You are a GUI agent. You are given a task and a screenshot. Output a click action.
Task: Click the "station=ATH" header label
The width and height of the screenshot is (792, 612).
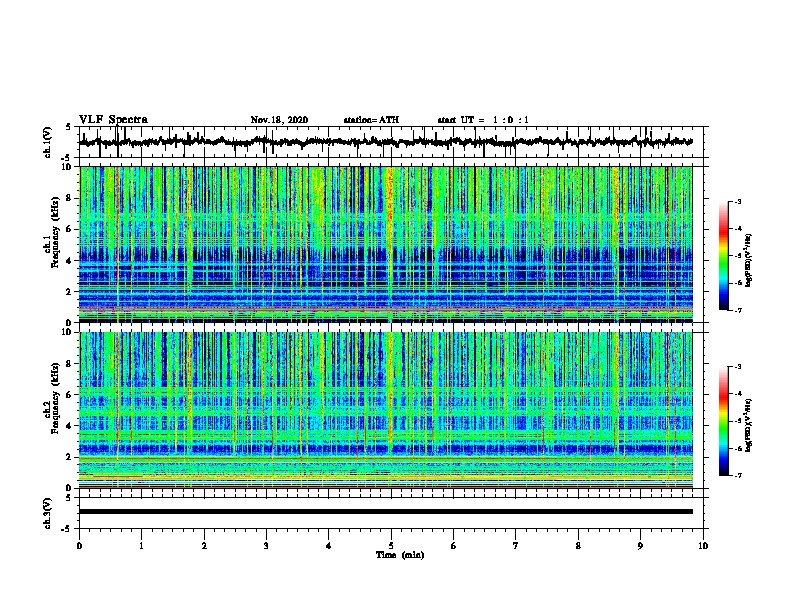point(371,120)
